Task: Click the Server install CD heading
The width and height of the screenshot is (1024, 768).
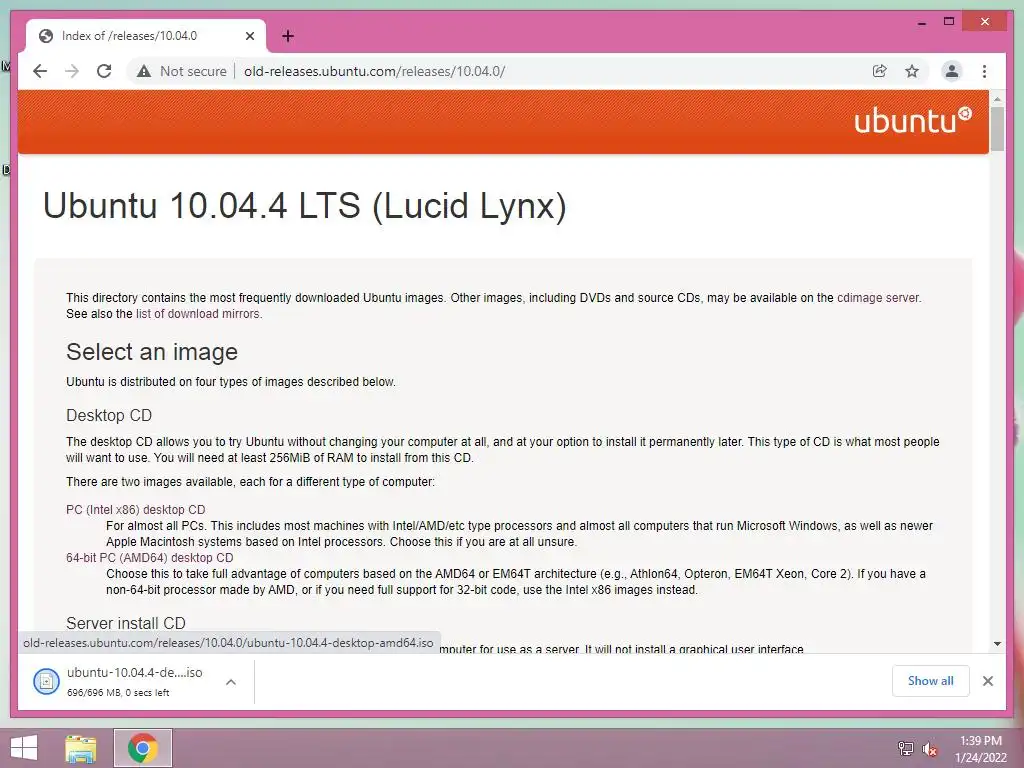Action: pyautogui.click(x=126, y=623)
